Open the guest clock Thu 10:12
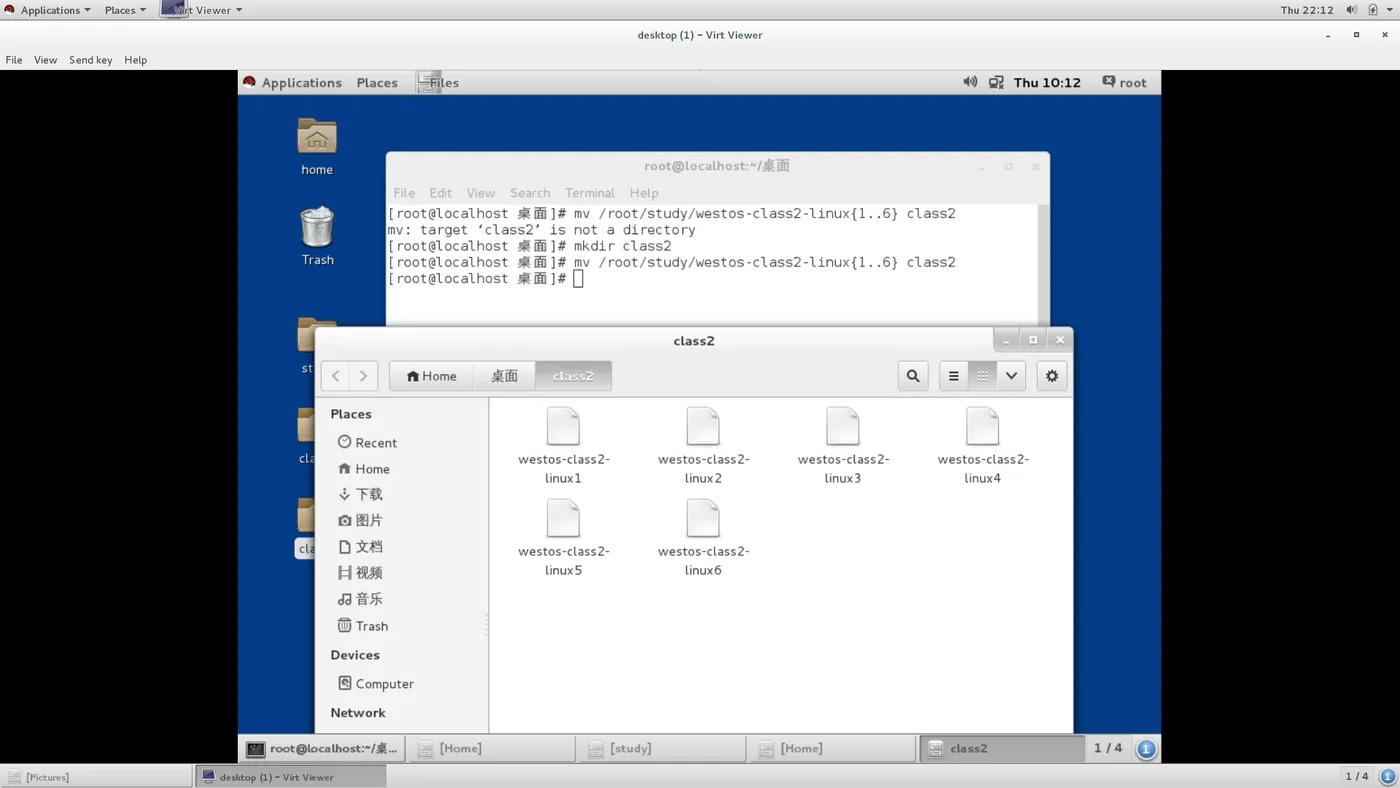Screen dimensions: 1400x788 (x=1047, y=83)
